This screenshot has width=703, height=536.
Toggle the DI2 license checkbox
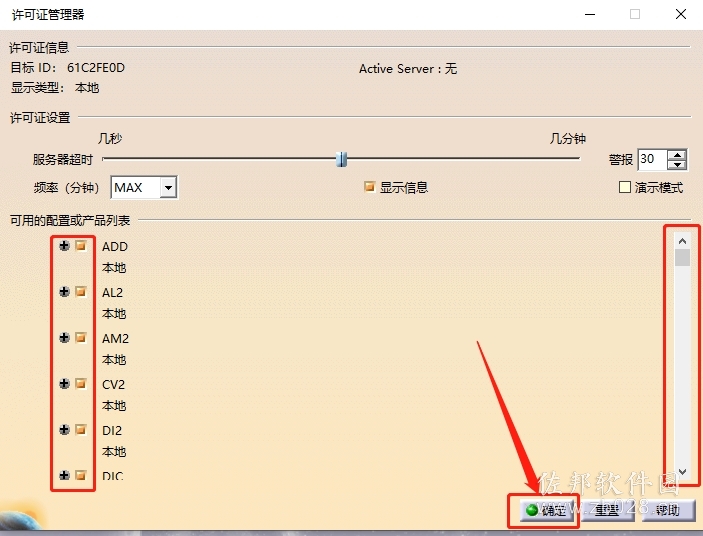pos(81,430)
